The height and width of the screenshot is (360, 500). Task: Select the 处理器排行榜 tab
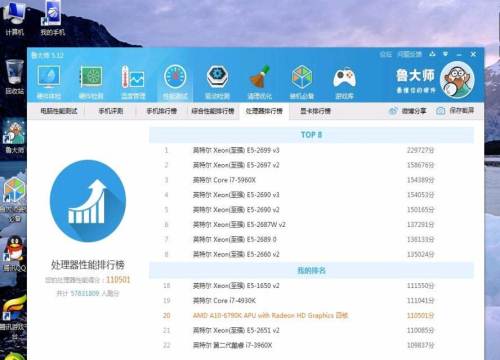point(264,111)
